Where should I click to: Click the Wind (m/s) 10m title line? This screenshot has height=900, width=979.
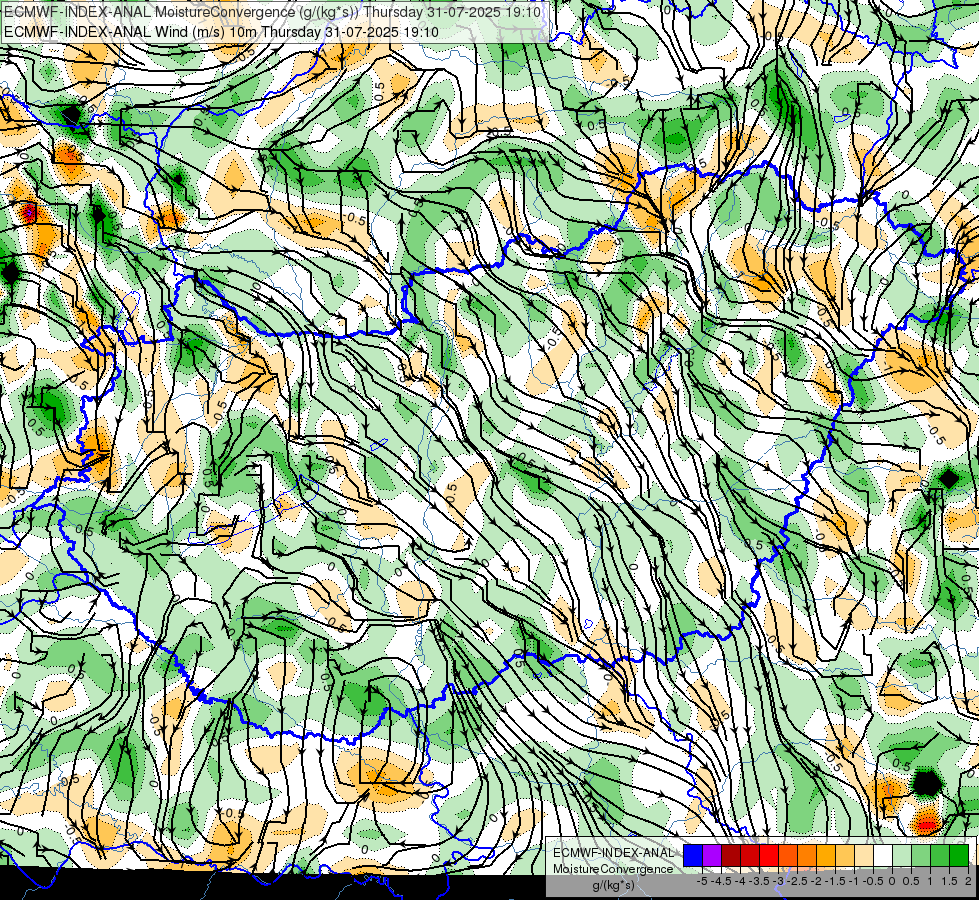point(222,32)
